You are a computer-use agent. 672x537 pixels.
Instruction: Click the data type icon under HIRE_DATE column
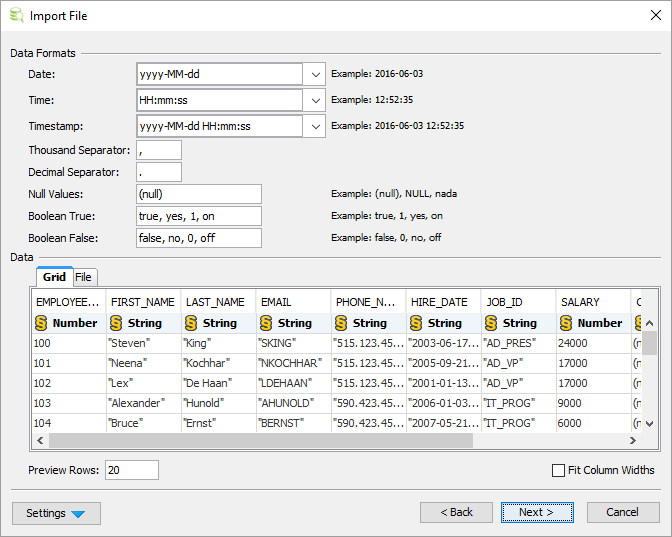click(x=416, y=323)
